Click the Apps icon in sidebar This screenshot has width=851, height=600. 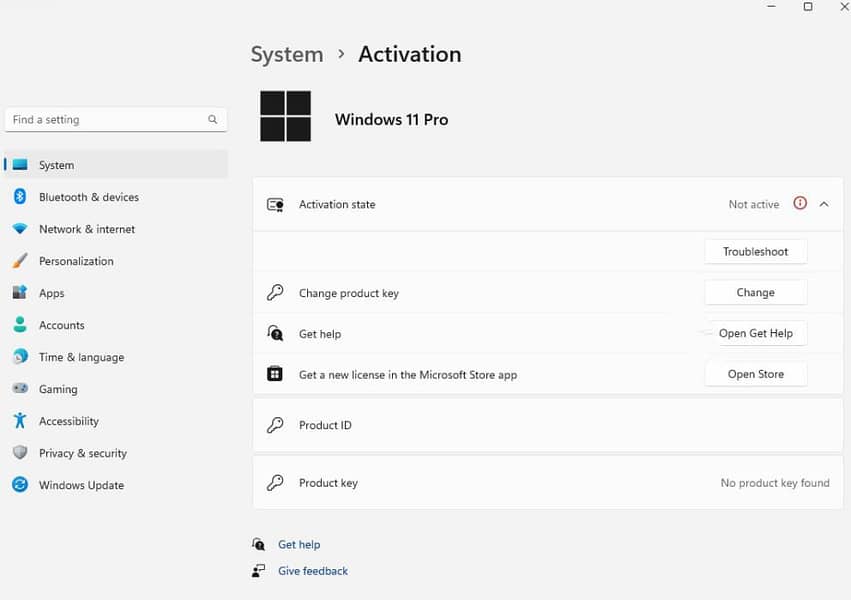tap(20, 293)
